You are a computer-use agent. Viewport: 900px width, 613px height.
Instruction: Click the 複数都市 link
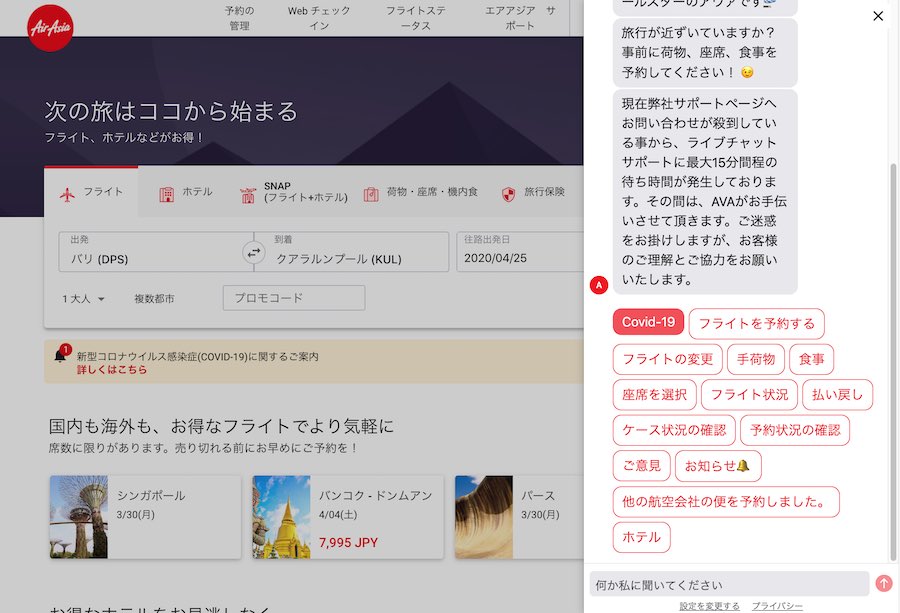click(154, 298)
